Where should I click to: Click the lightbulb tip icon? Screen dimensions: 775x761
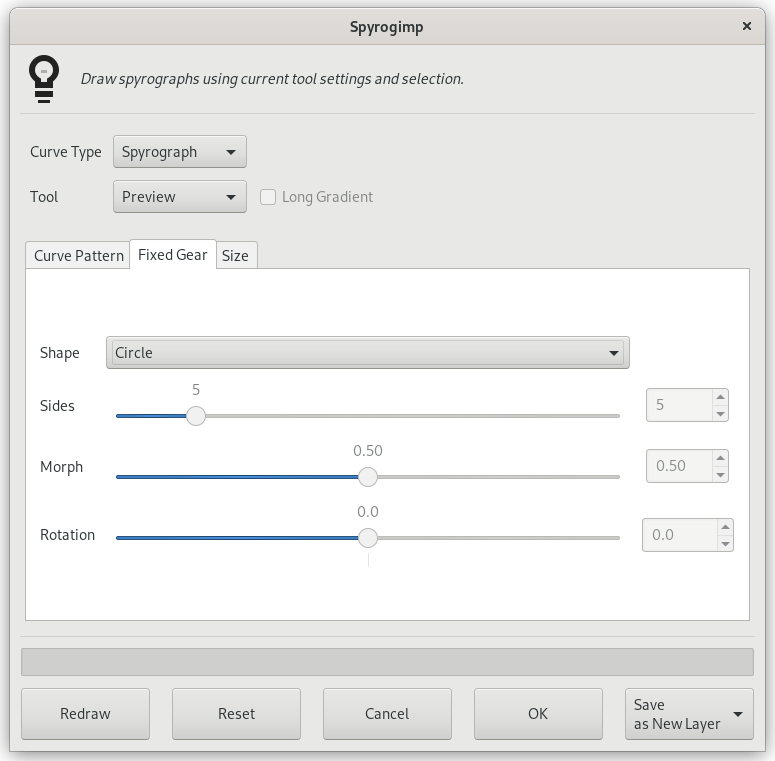click(44, 79)
